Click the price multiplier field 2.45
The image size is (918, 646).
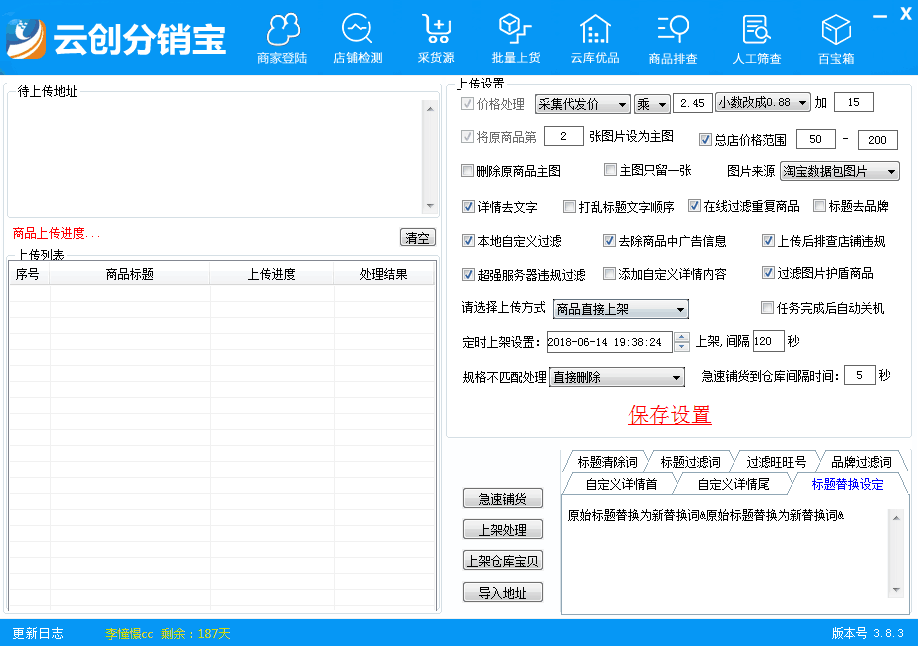click(693, 103)
